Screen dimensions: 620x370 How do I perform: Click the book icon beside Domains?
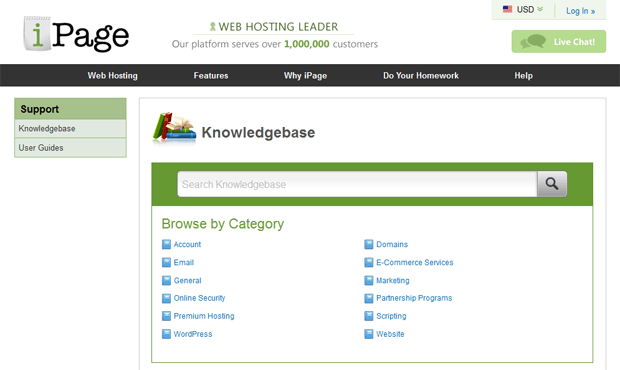click(369, 244)
